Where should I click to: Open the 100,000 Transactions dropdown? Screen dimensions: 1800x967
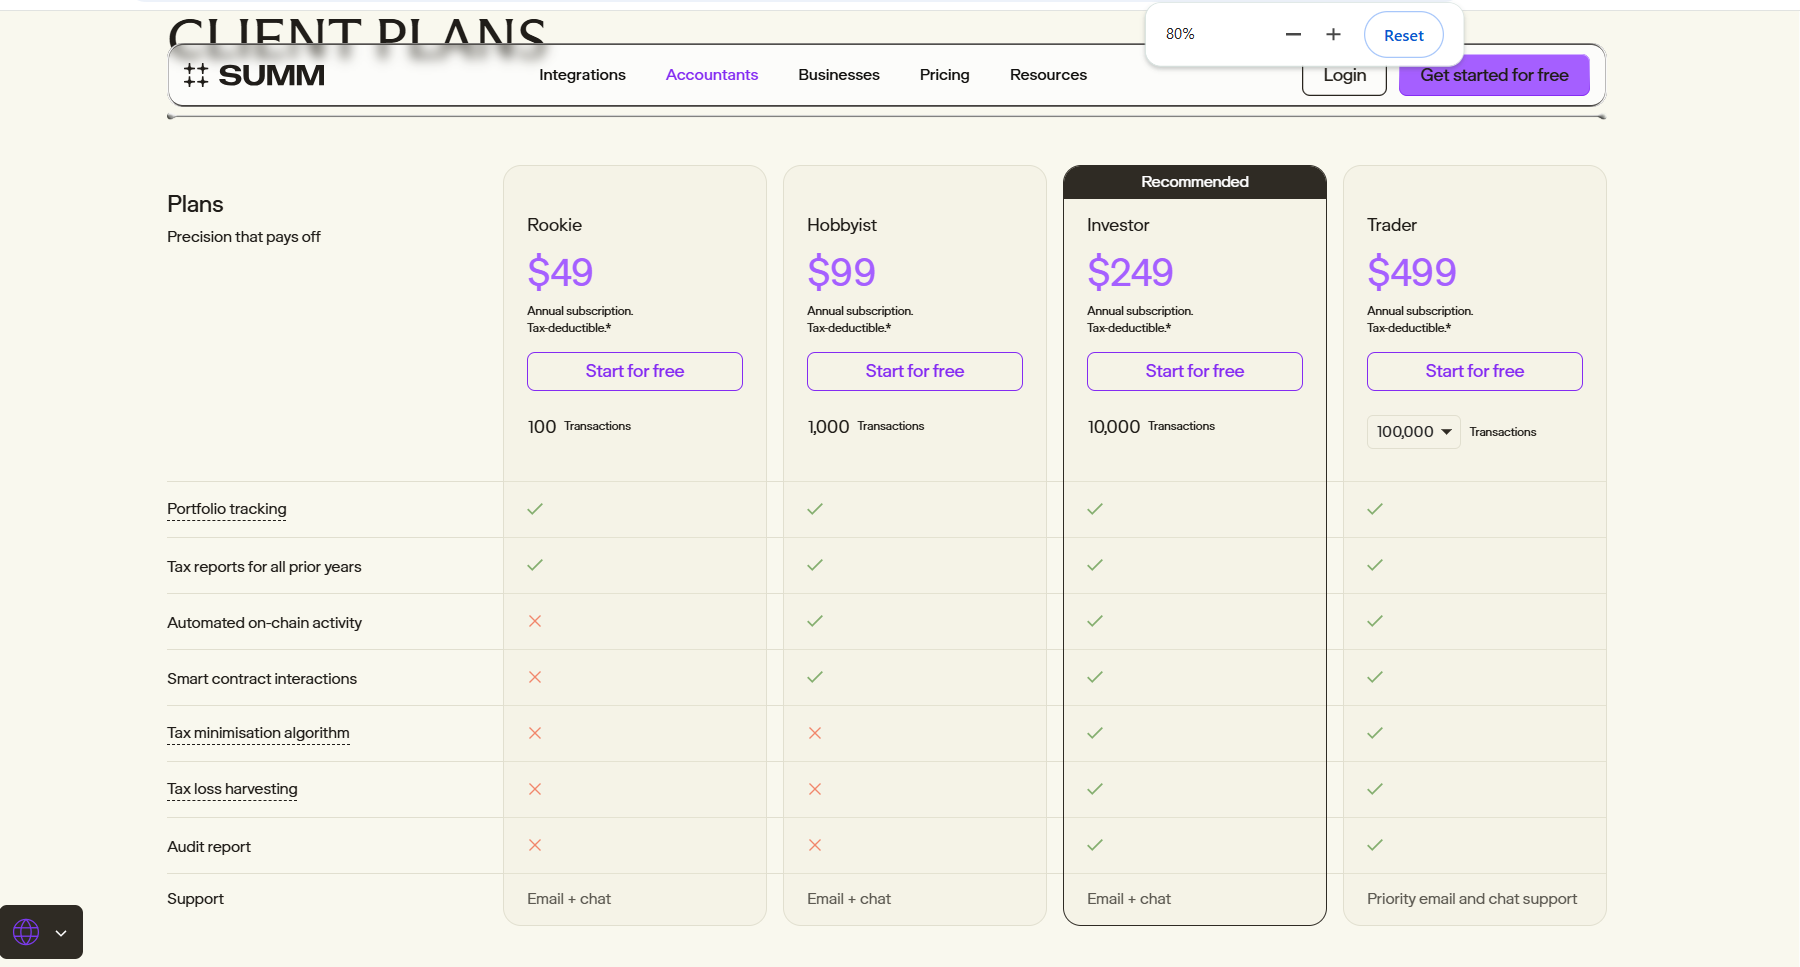tap(1413, 431)
